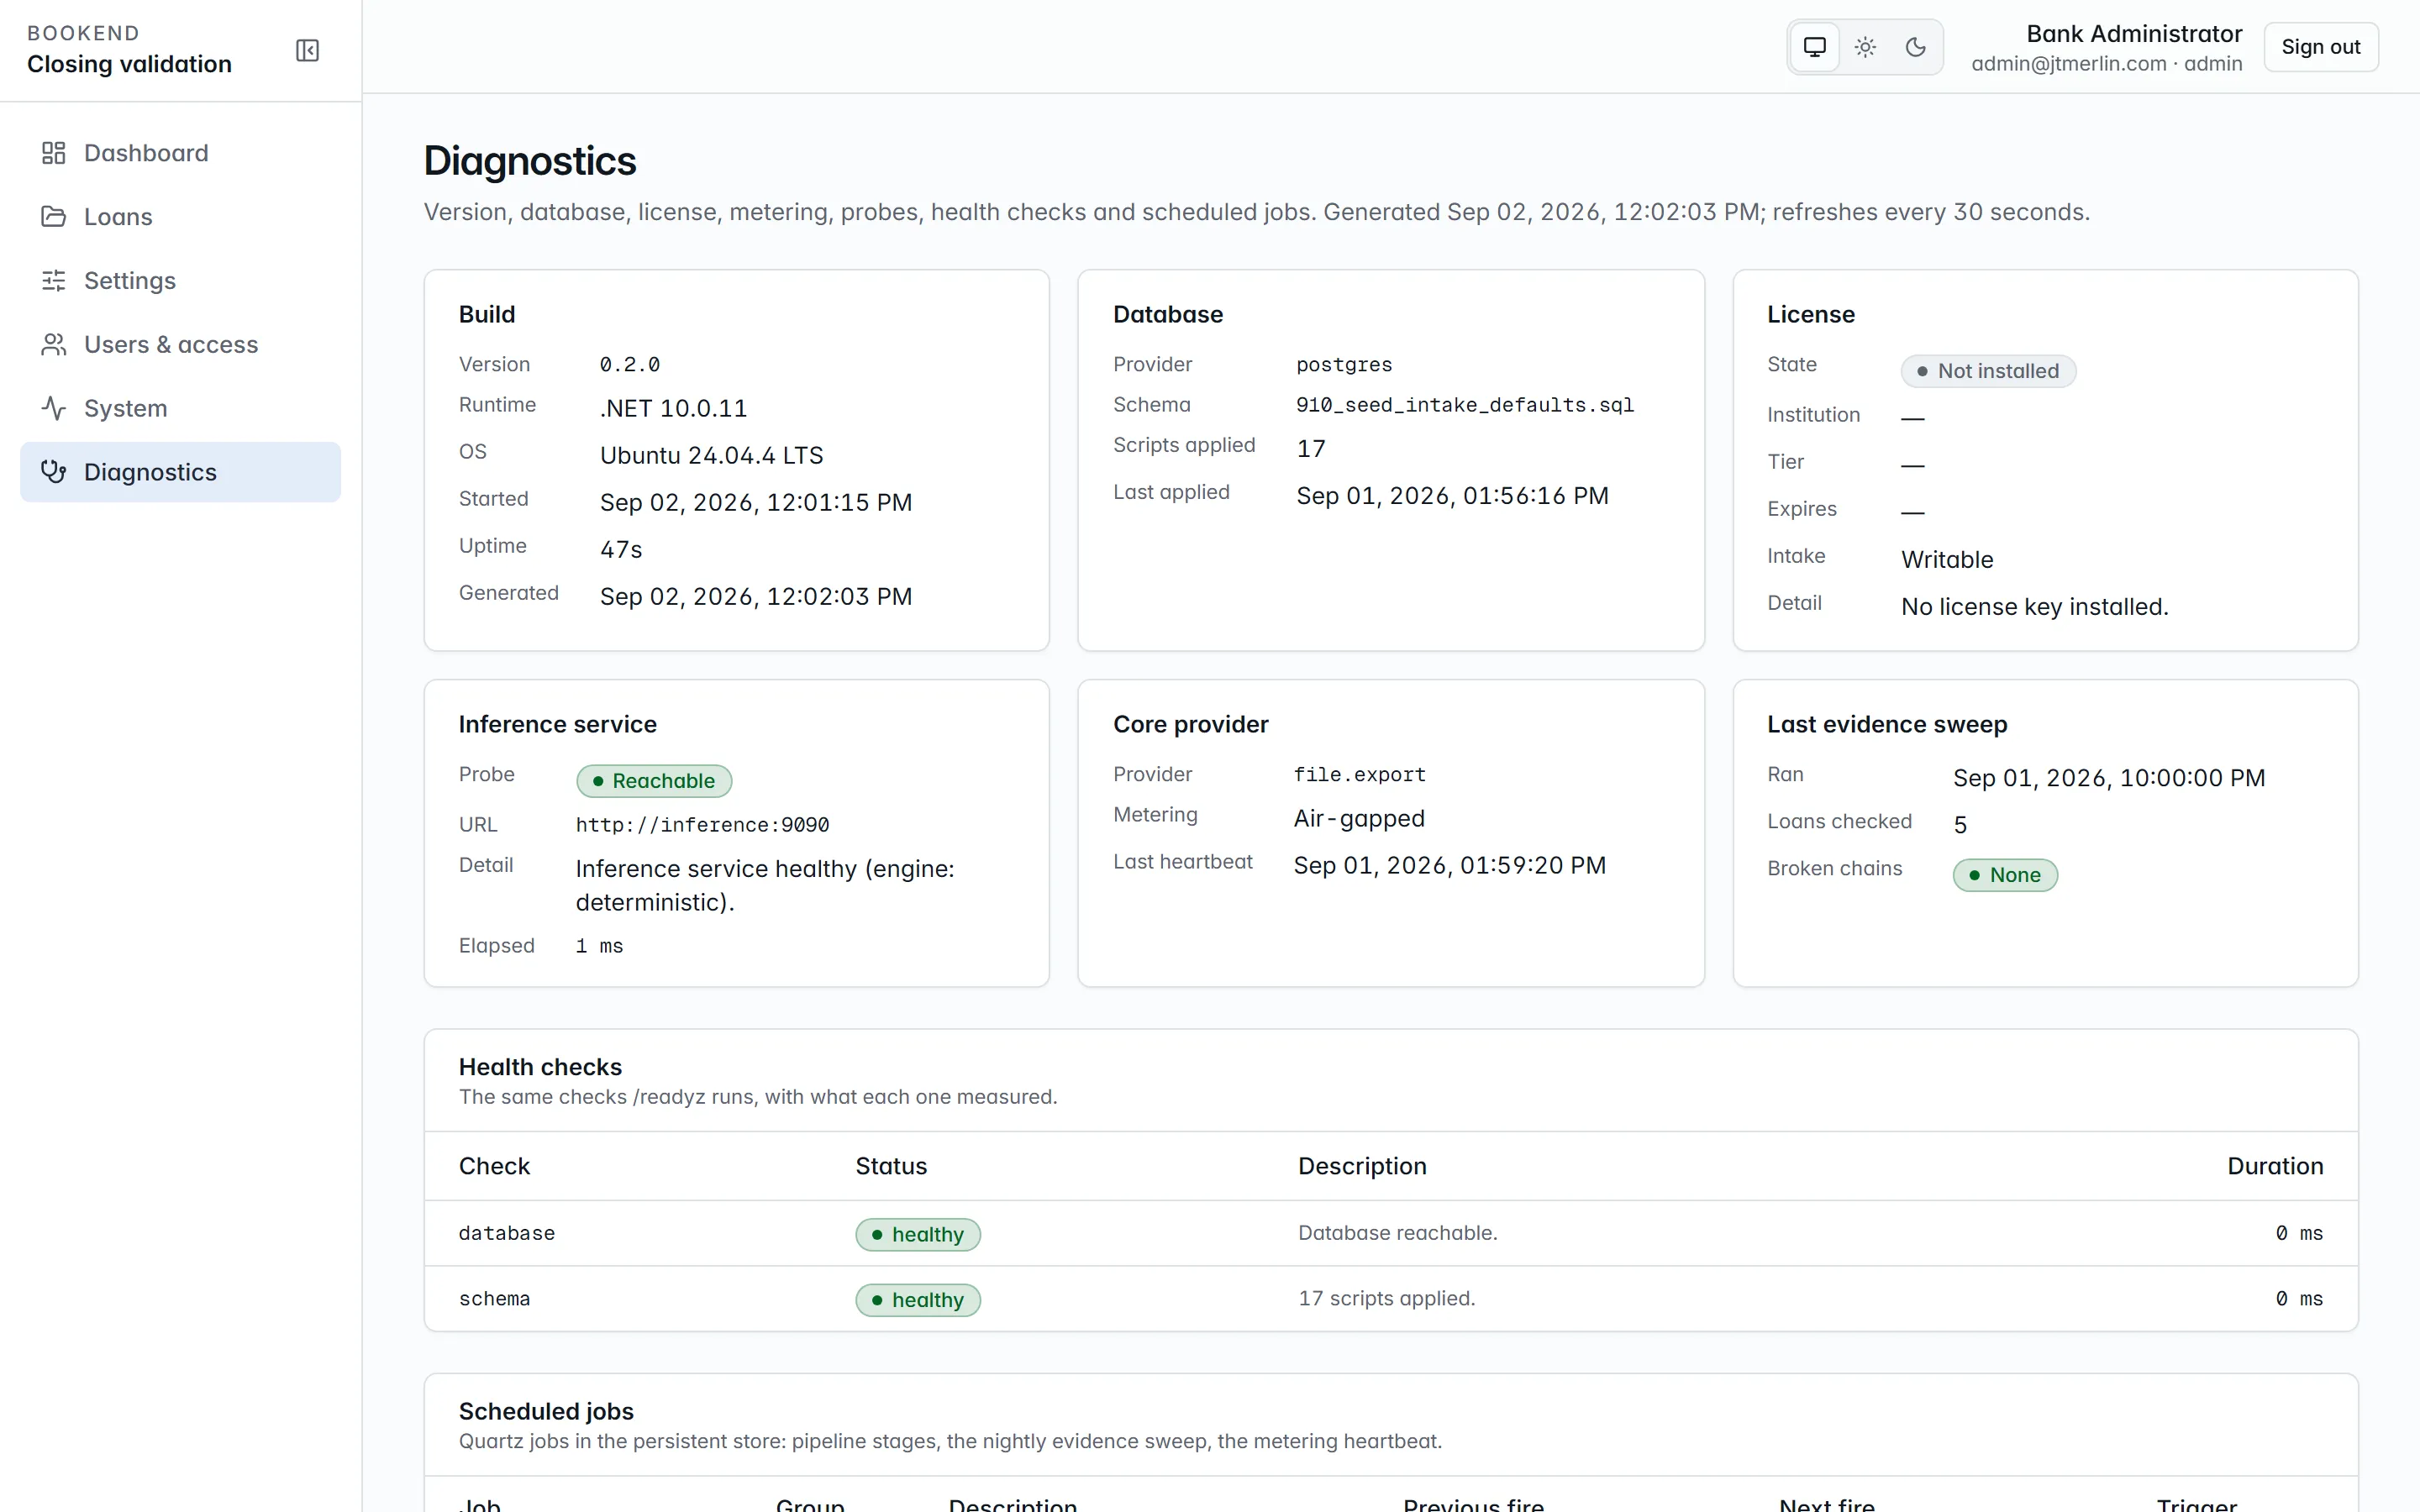
Task: Click the Health checks heading
Action: pos(540,1067)
